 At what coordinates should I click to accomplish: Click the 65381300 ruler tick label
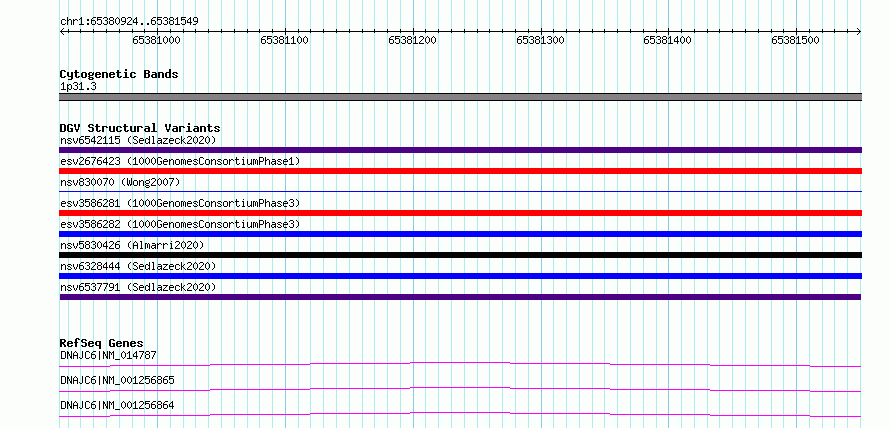point(540,41)
